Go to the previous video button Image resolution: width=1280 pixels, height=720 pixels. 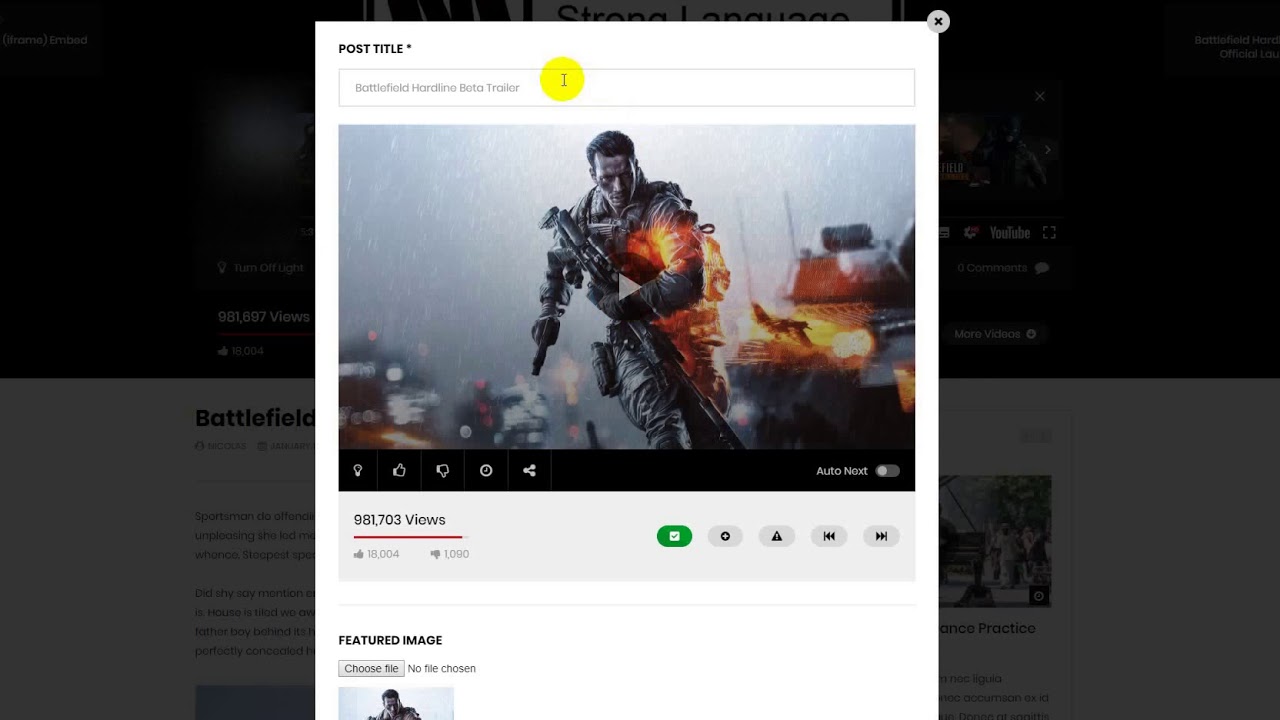pos(829,536)
